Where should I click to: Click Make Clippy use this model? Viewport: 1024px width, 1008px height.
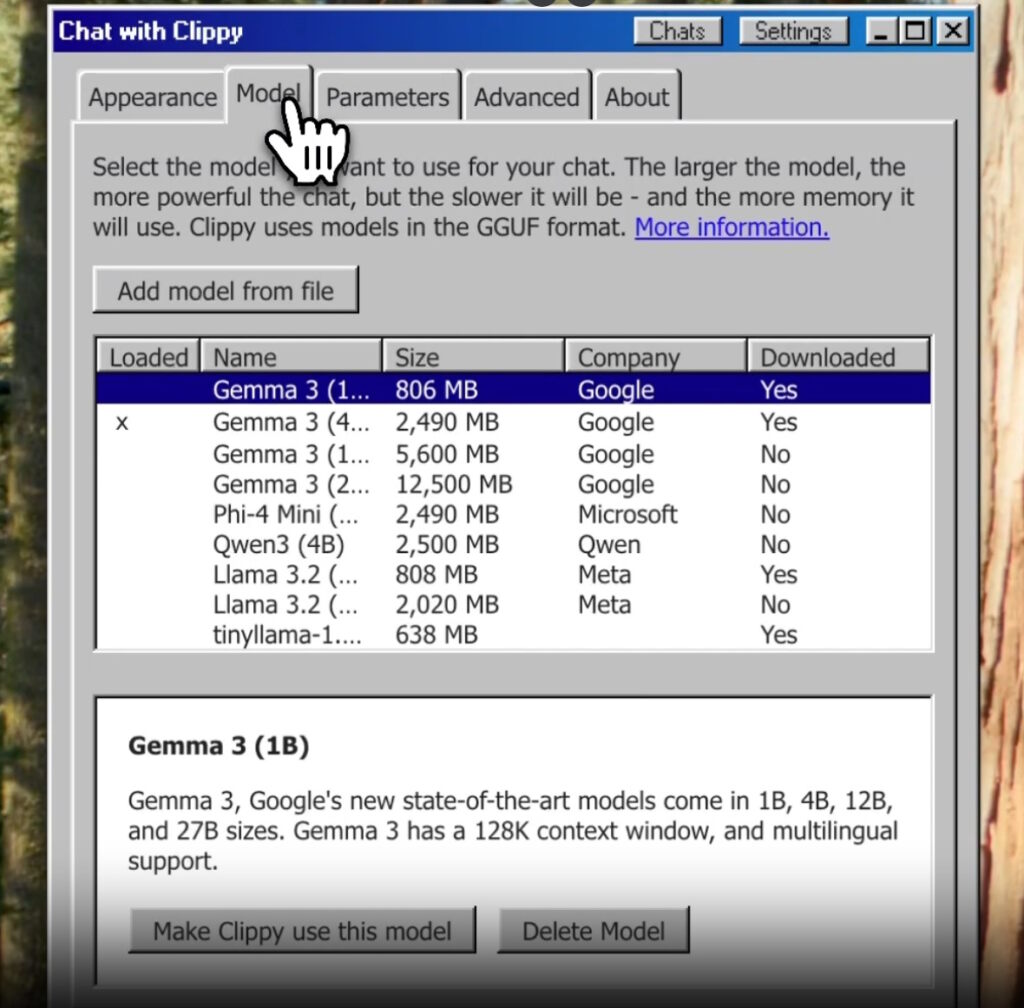pyautogui.click(x=302, y=930)
